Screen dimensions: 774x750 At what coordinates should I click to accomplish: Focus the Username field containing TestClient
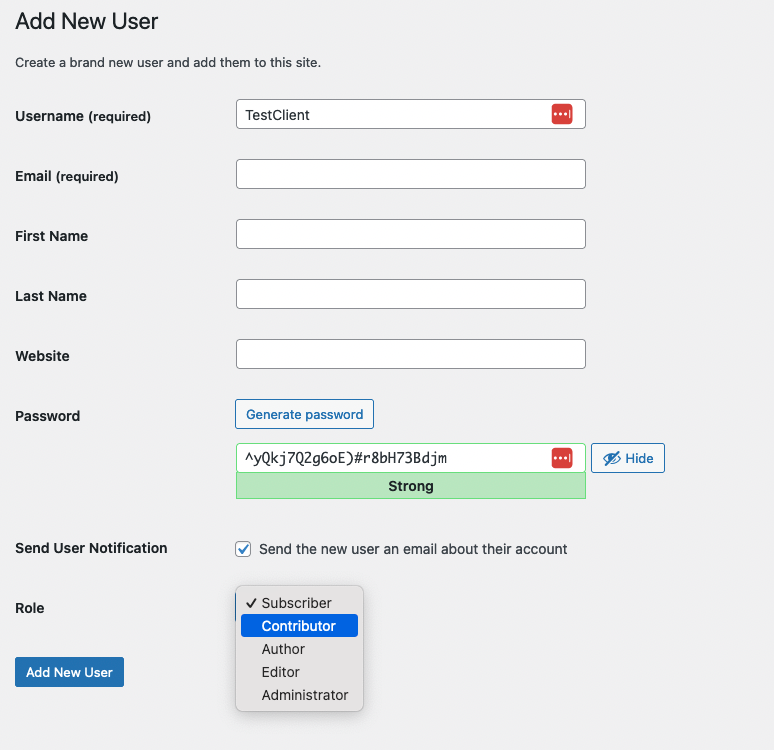pos(411,114)
